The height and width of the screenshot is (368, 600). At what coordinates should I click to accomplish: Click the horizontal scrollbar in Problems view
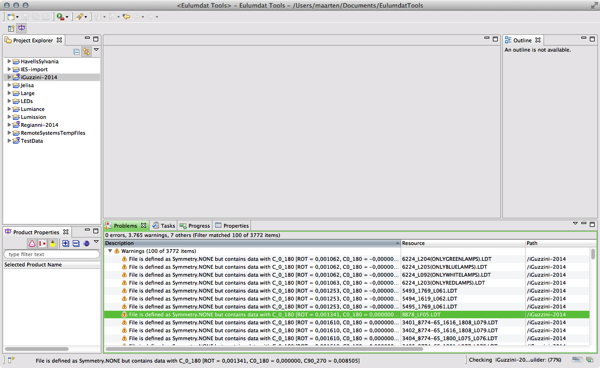[264, 348]
